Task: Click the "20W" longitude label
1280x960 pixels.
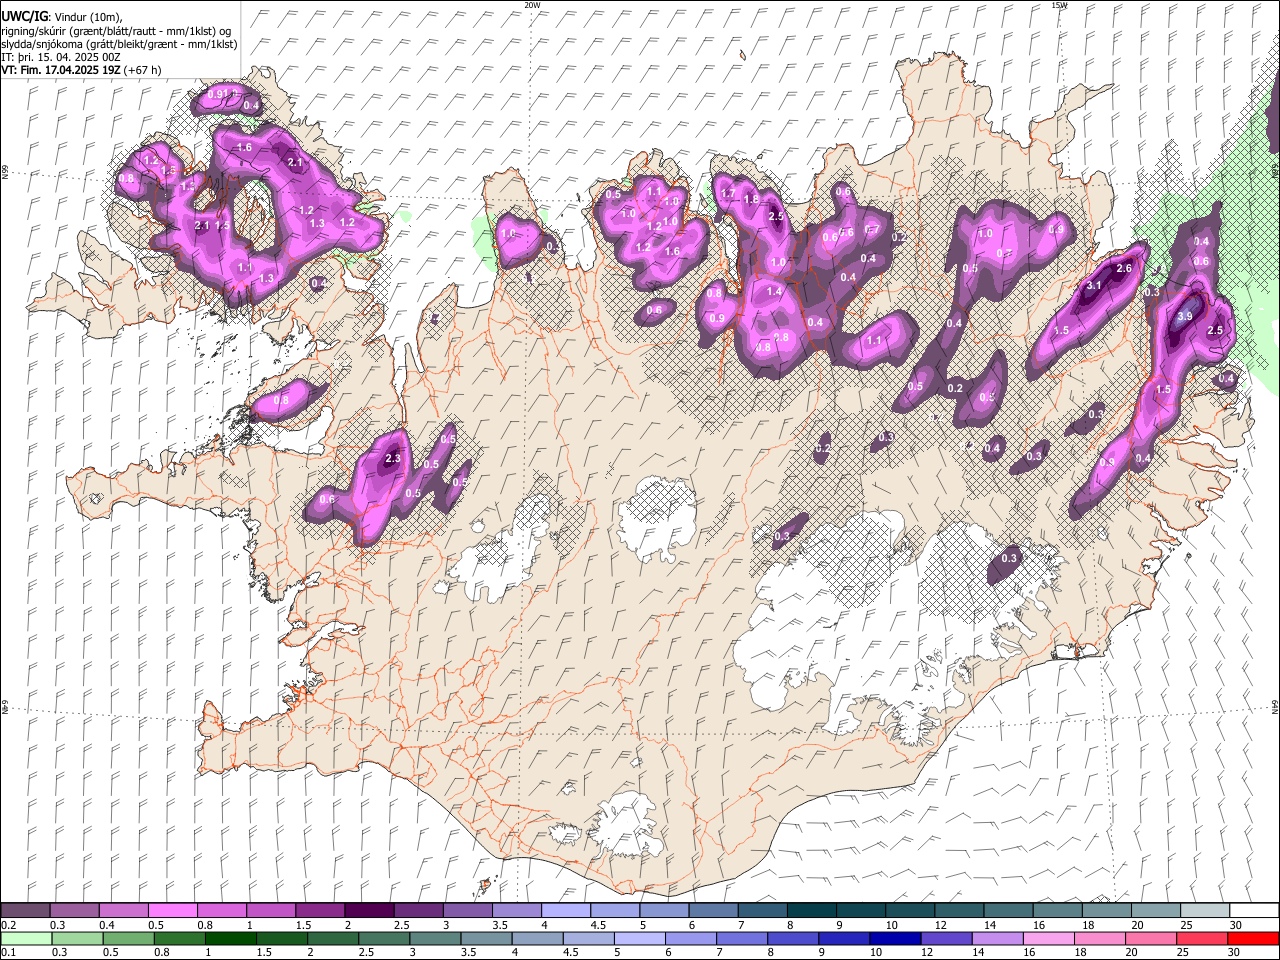Action: pos(532,5)
